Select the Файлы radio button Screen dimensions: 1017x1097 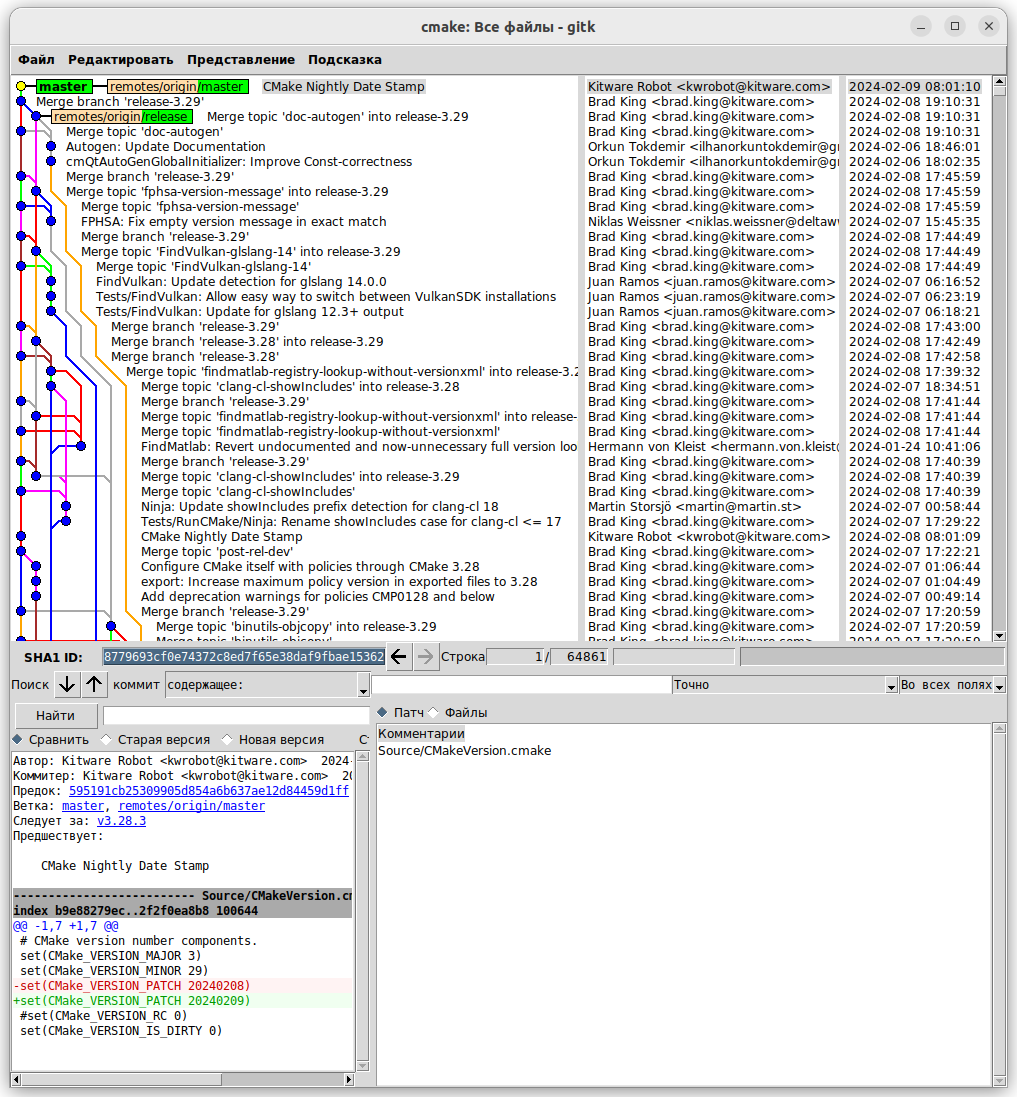(x=433, y=713)
